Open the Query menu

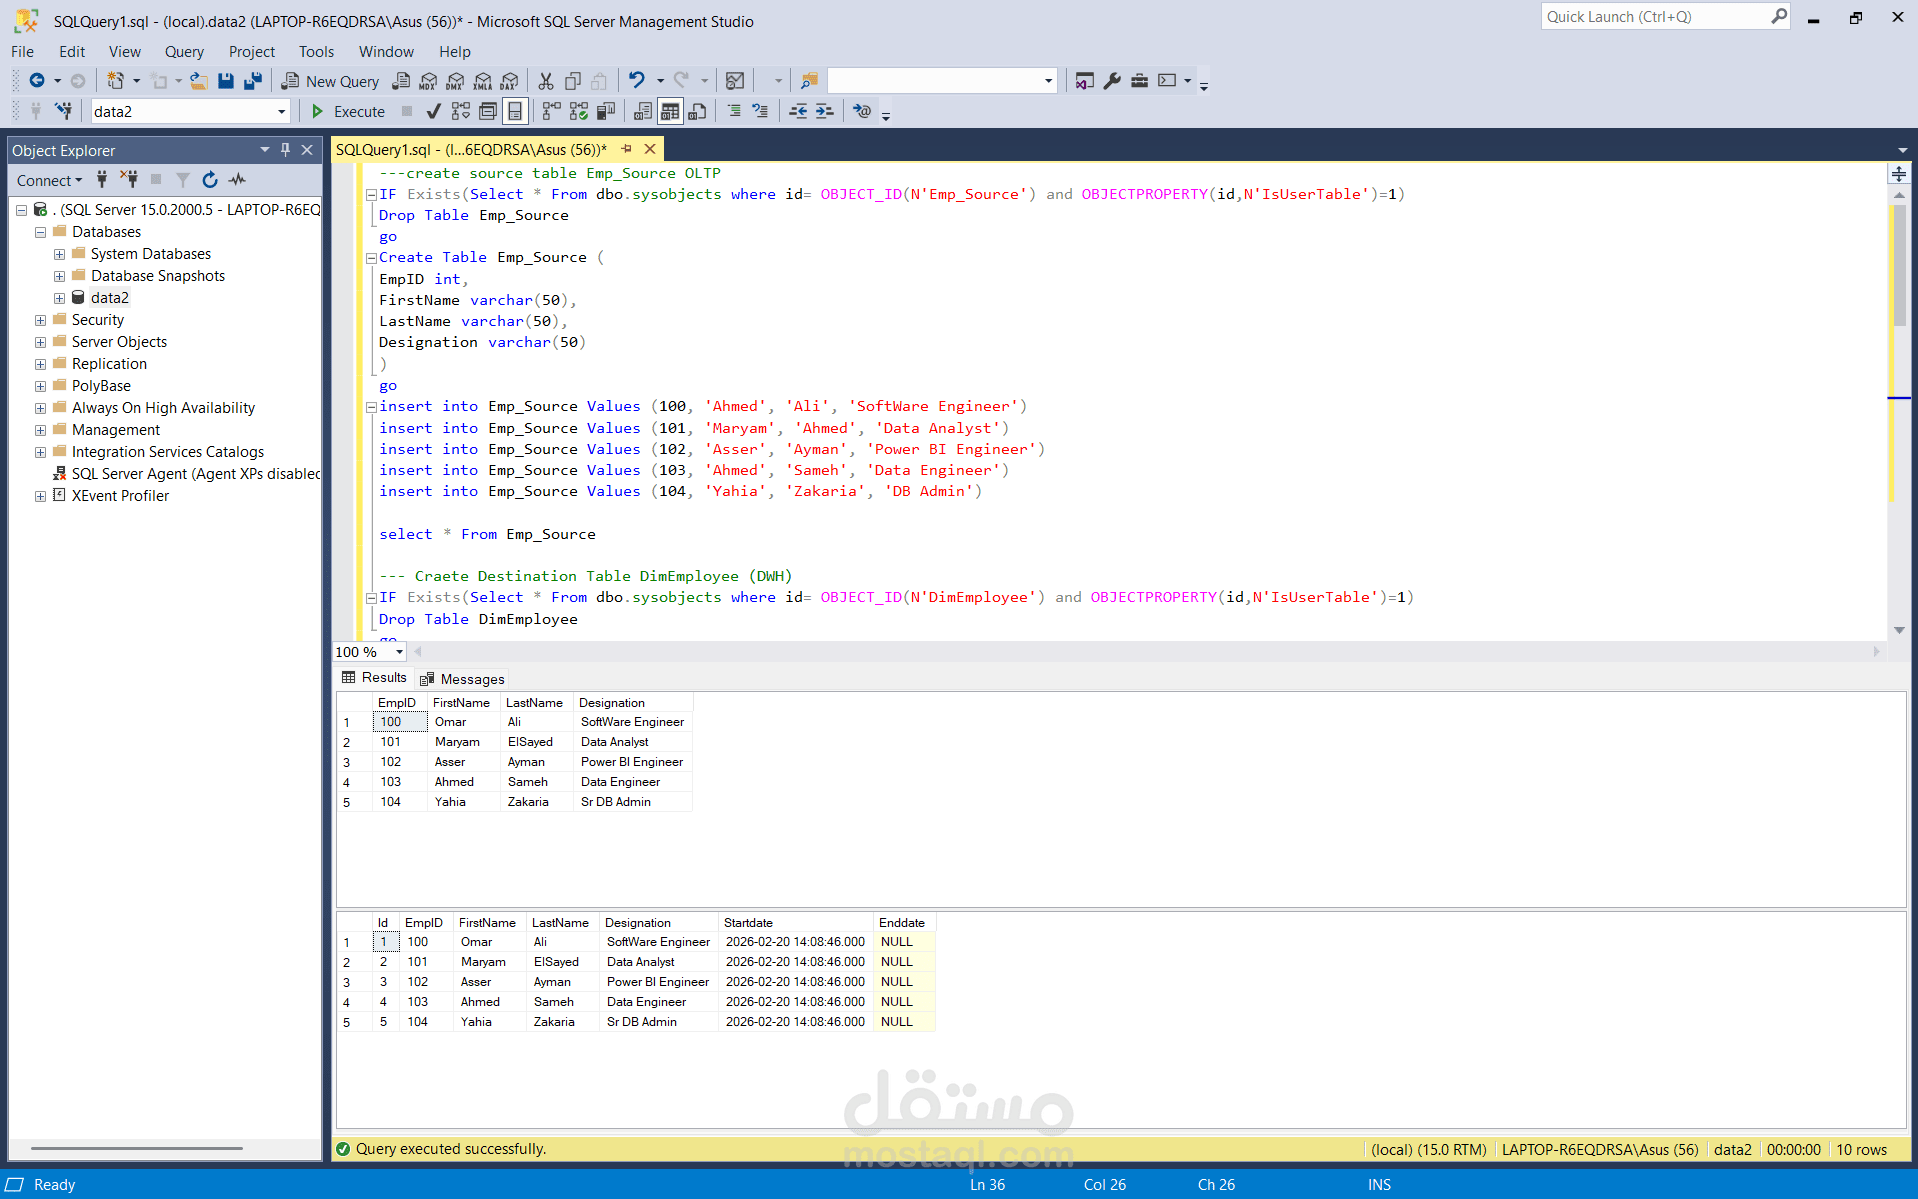point(184,52)
